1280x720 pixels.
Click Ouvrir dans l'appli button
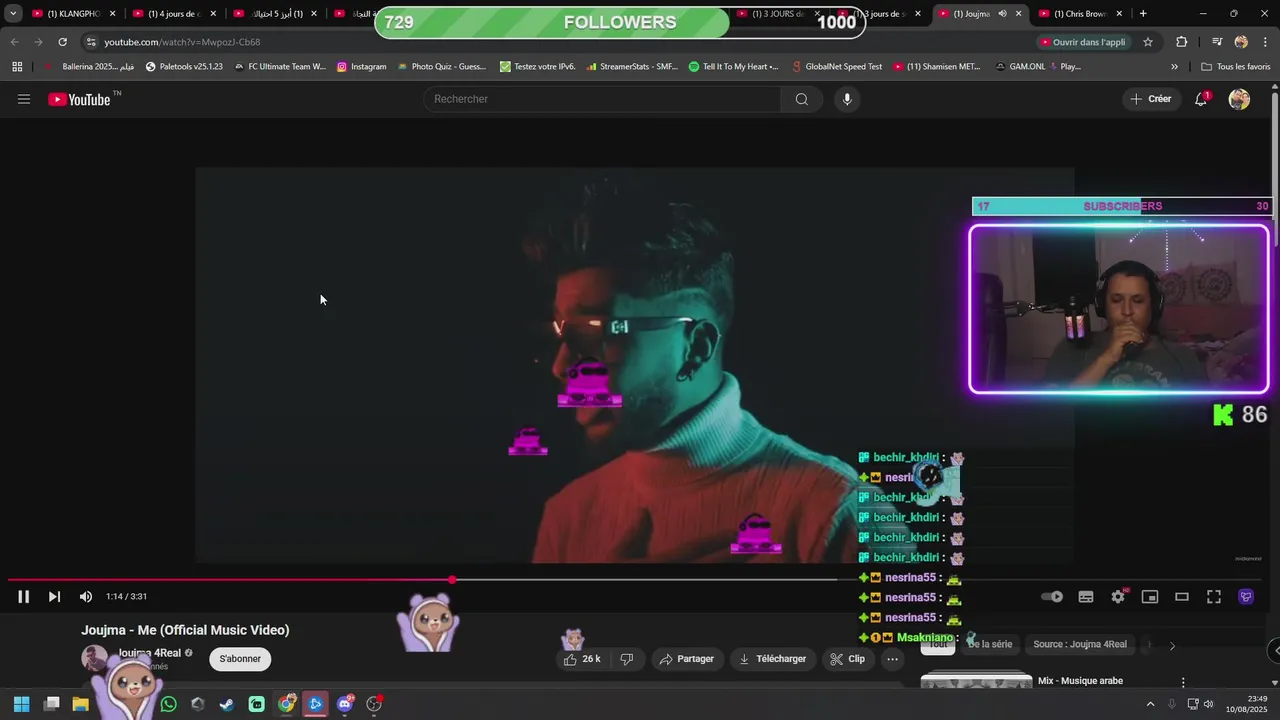1082,42
